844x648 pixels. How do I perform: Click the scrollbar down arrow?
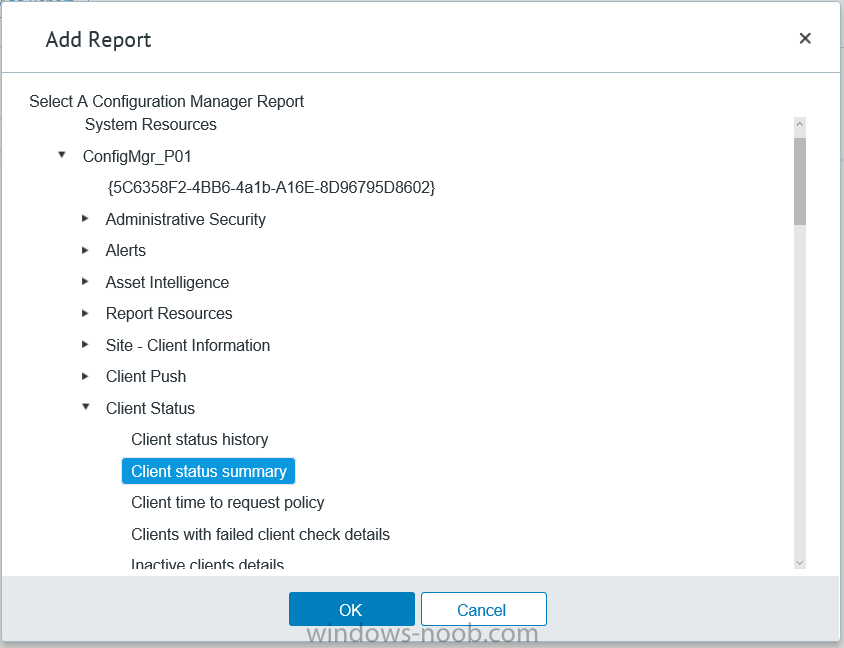[x=799, y=562]
